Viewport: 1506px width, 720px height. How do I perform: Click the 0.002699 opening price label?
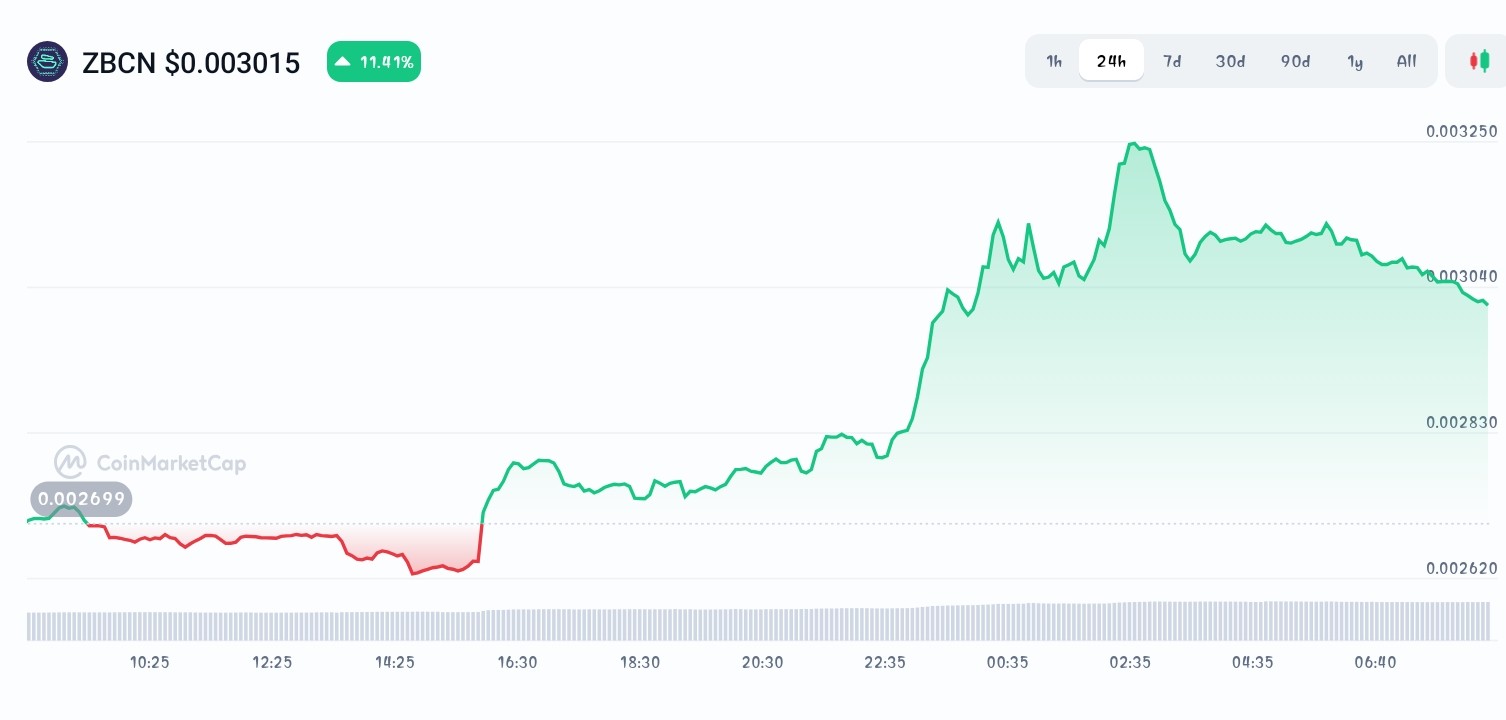click(81, 498)
